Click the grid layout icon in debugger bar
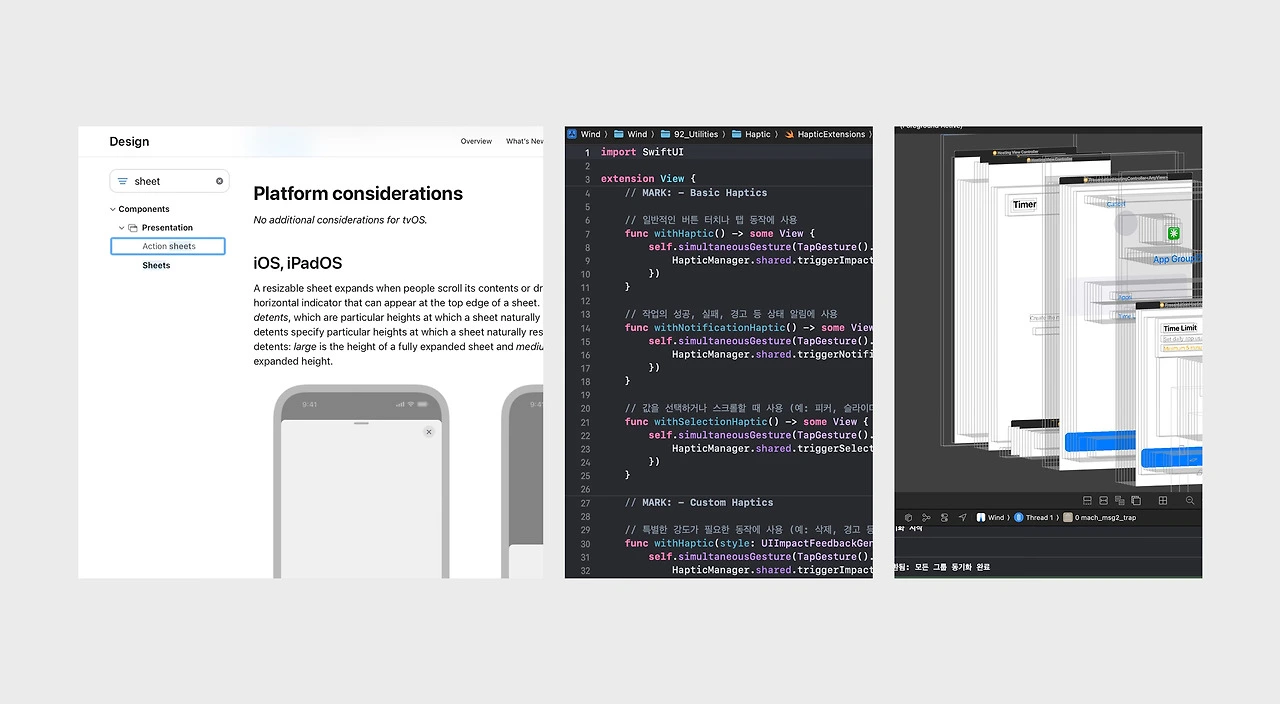The image size is (1280, 704). click(x=1163, y=500)
